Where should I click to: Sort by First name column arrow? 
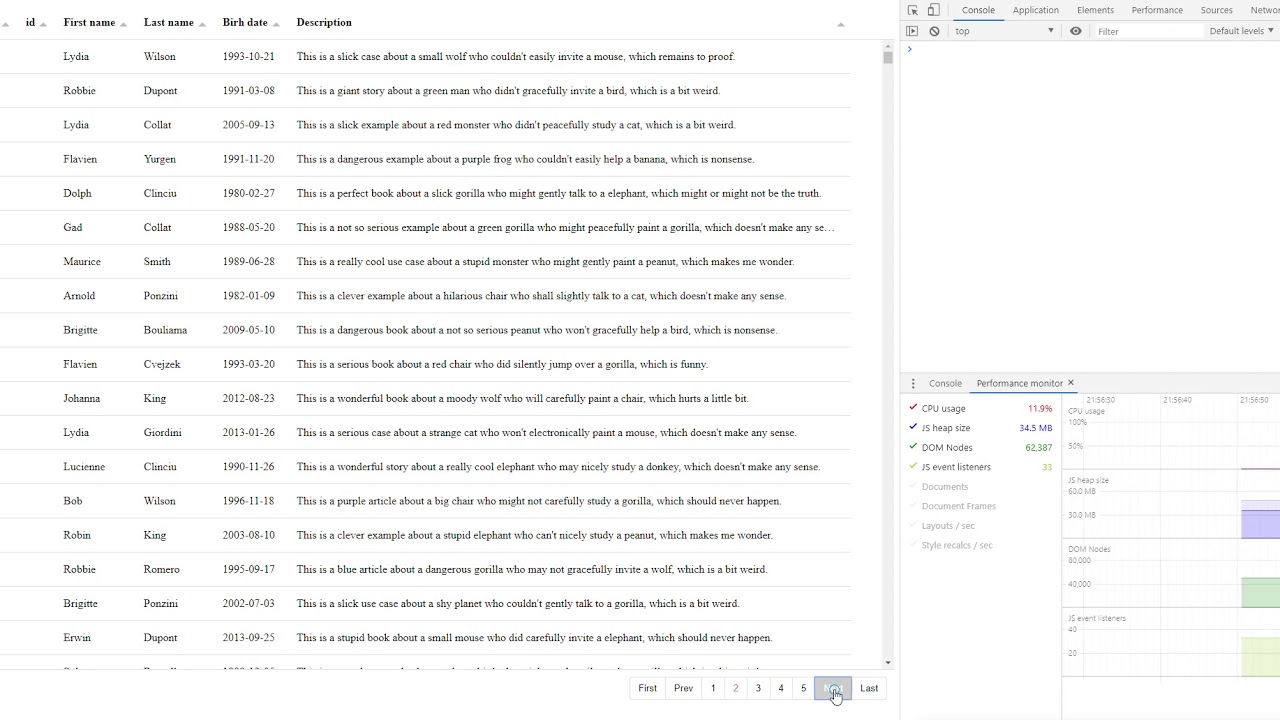123,23
